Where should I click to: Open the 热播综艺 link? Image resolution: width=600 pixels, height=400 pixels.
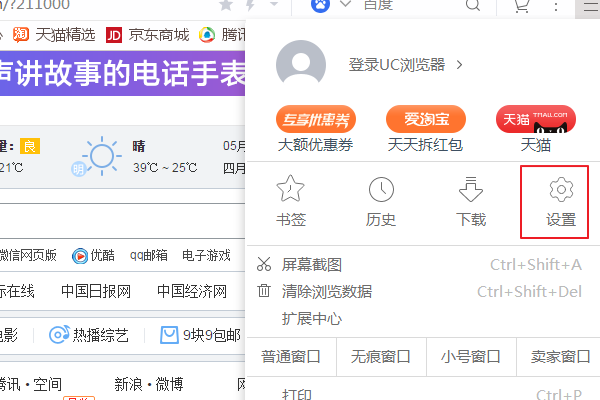coord(101,335)
